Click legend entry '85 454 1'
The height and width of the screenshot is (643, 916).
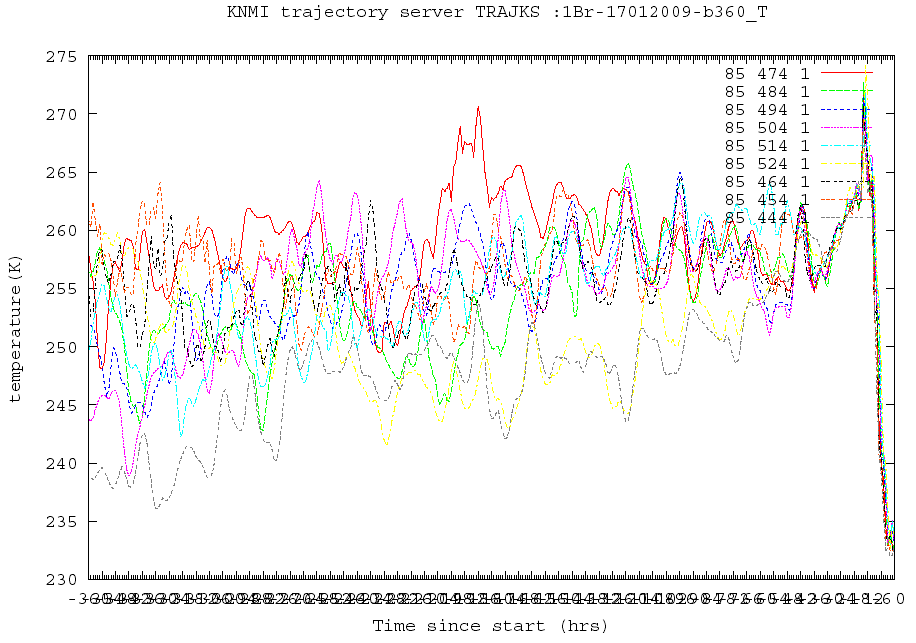pos(768,200)
